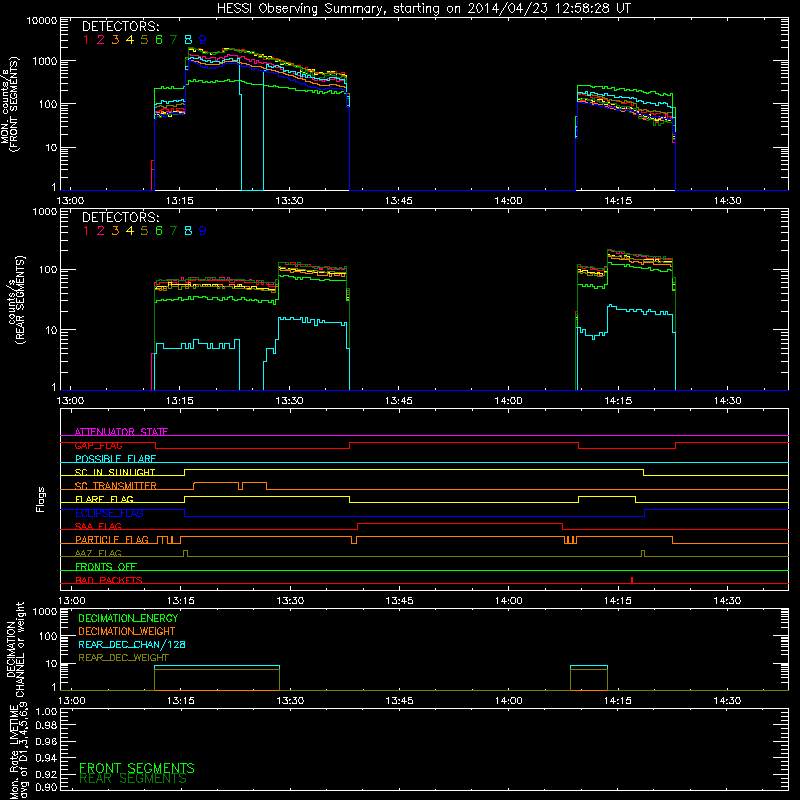800x800 pixels.
Task: Click the 10000 tick label on front segments axis
Action: (41, 21)
